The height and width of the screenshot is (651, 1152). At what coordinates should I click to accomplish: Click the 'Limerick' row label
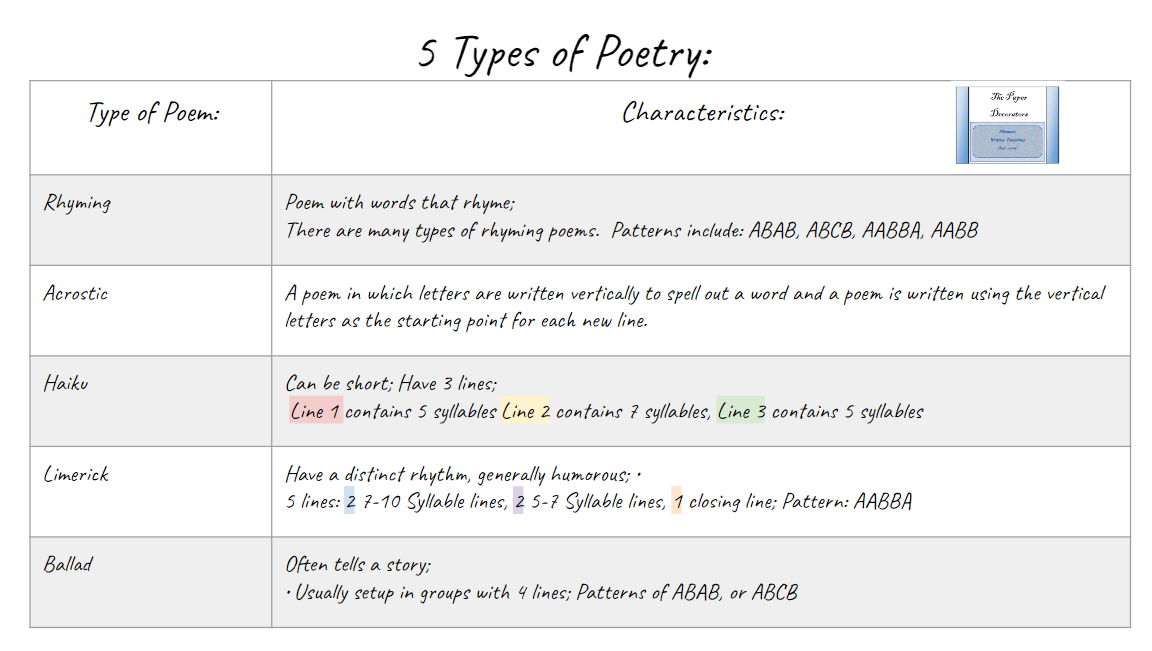76,474
